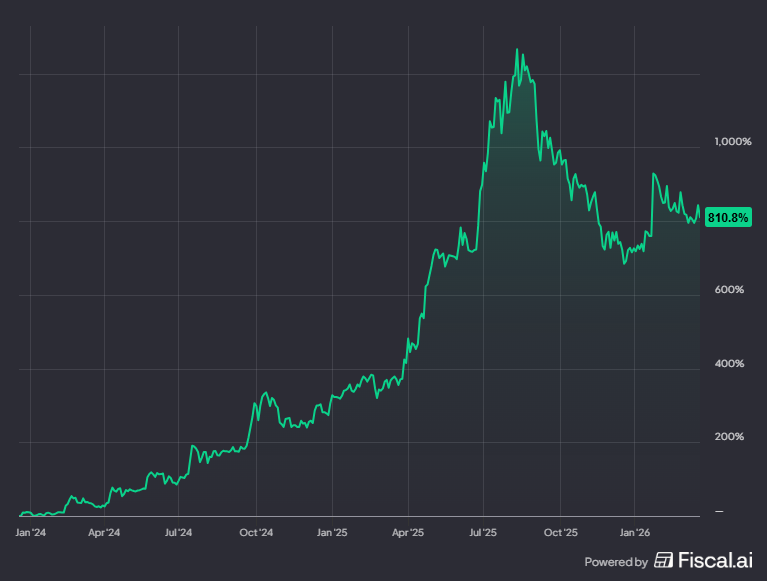This screenshot has width=767, height=581.
Task: Click the Jan '25 x-axis label
Action: click(332, 533)
